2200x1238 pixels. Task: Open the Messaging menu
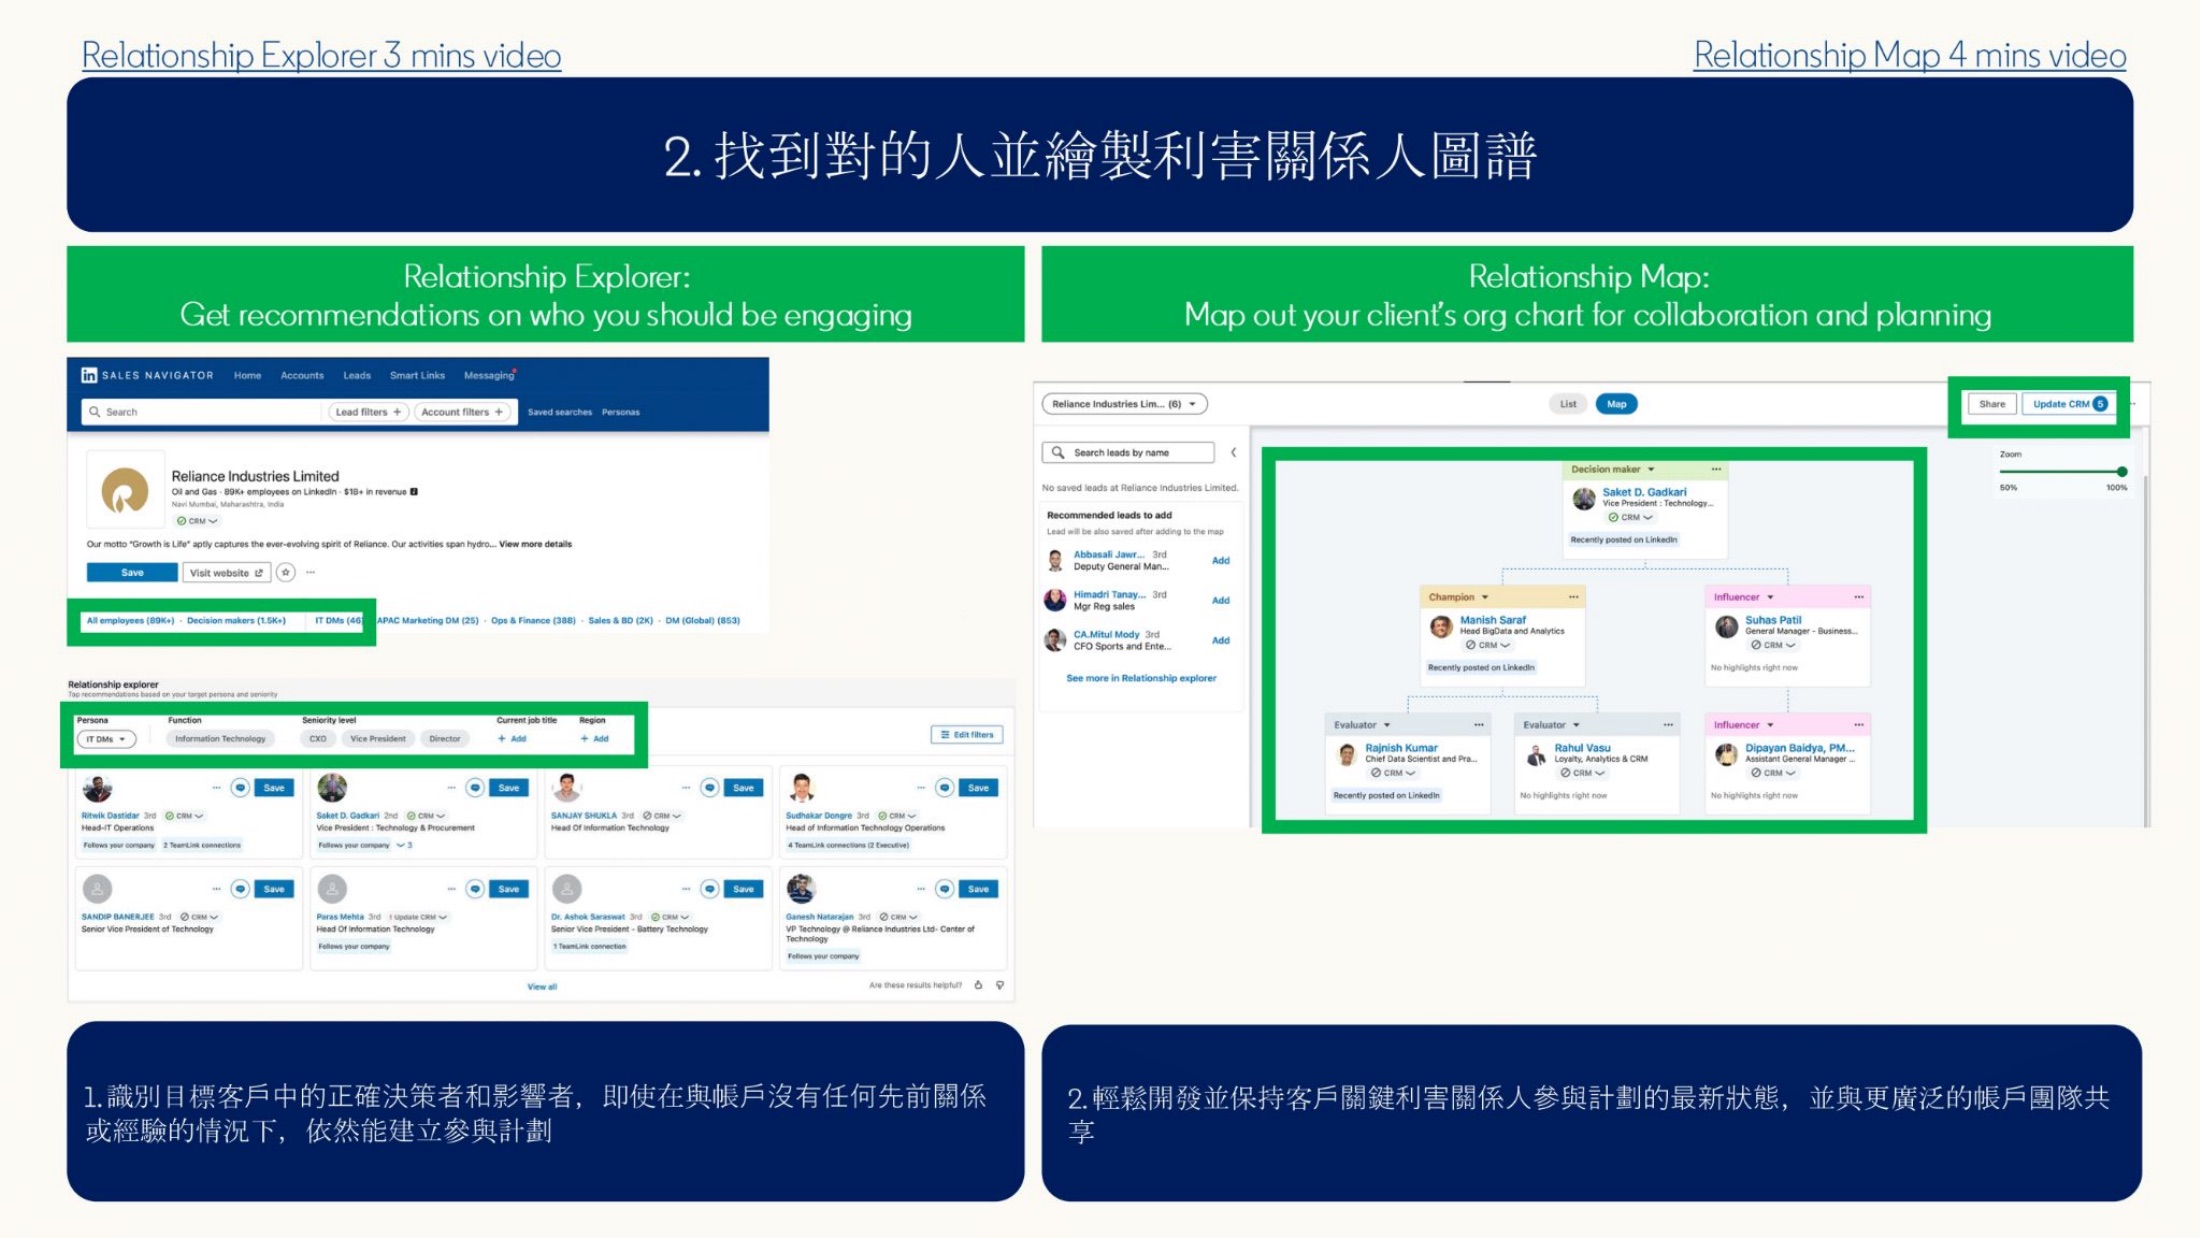(489, 376)
